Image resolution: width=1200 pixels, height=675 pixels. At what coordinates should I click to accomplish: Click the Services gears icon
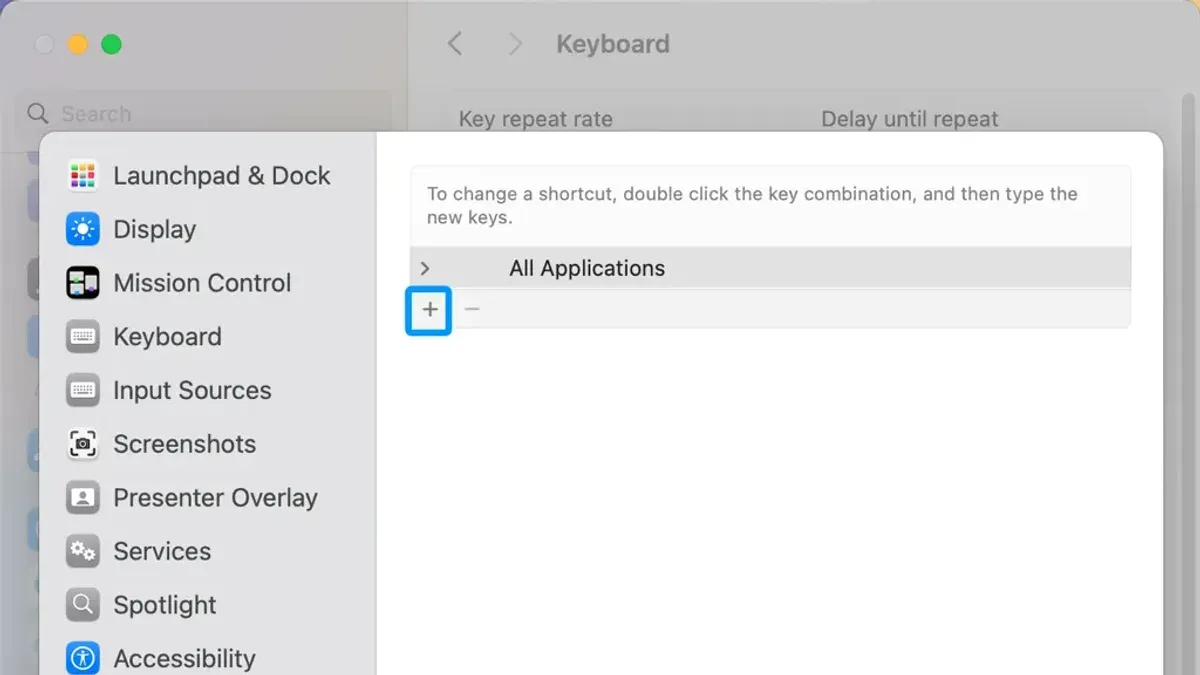click(x=83, y=551)
